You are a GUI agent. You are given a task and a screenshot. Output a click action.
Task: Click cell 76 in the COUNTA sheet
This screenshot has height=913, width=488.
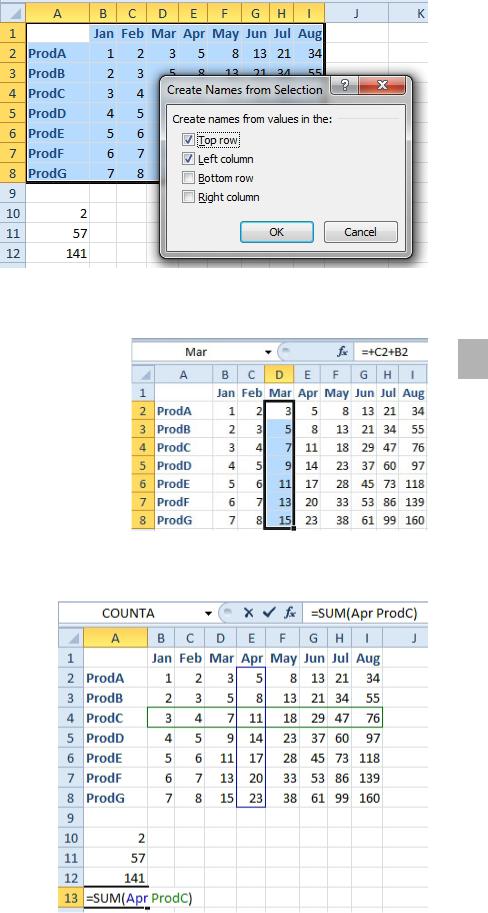point(367,718)
